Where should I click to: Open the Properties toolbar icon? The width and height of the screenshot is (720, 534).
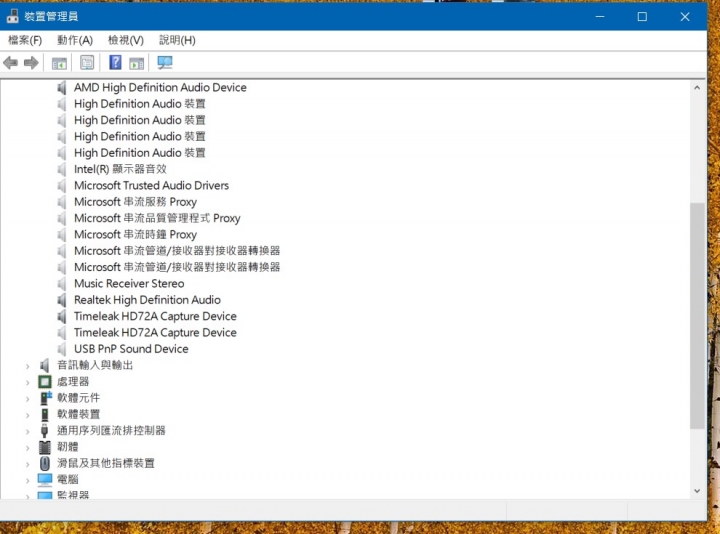(x=87, y=62)
